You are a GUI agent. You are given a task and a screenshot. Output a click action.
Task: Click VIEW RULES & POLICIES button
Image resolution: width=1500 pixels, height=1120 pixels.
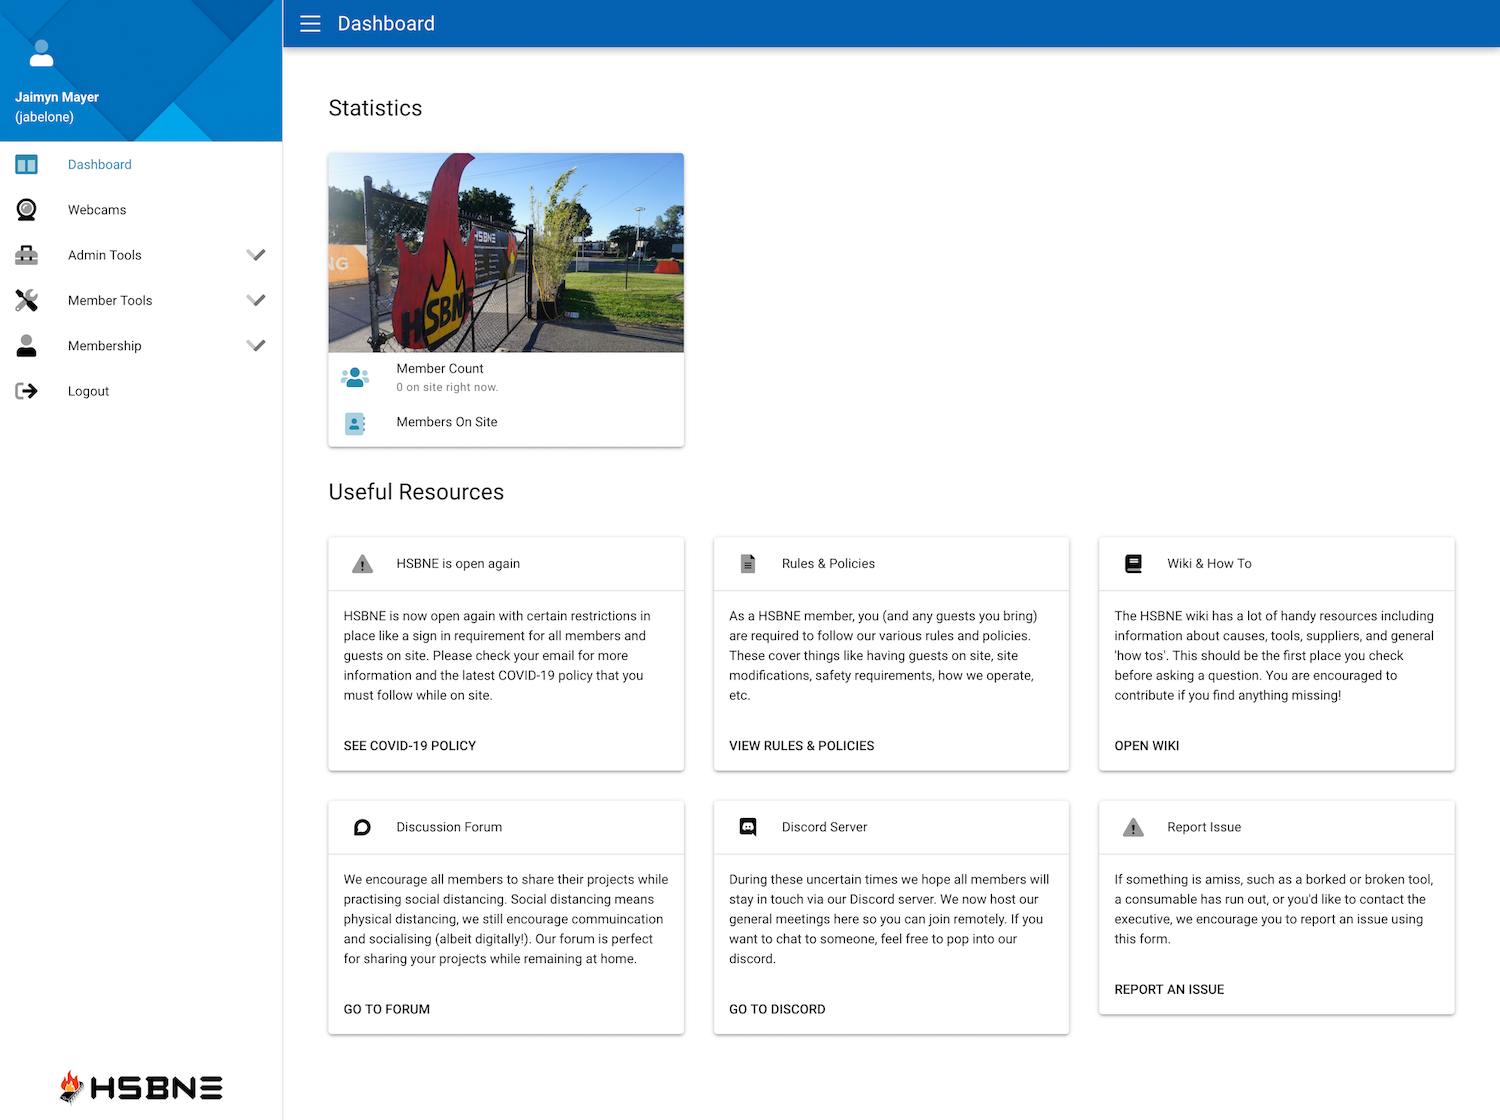pos(802,746)
